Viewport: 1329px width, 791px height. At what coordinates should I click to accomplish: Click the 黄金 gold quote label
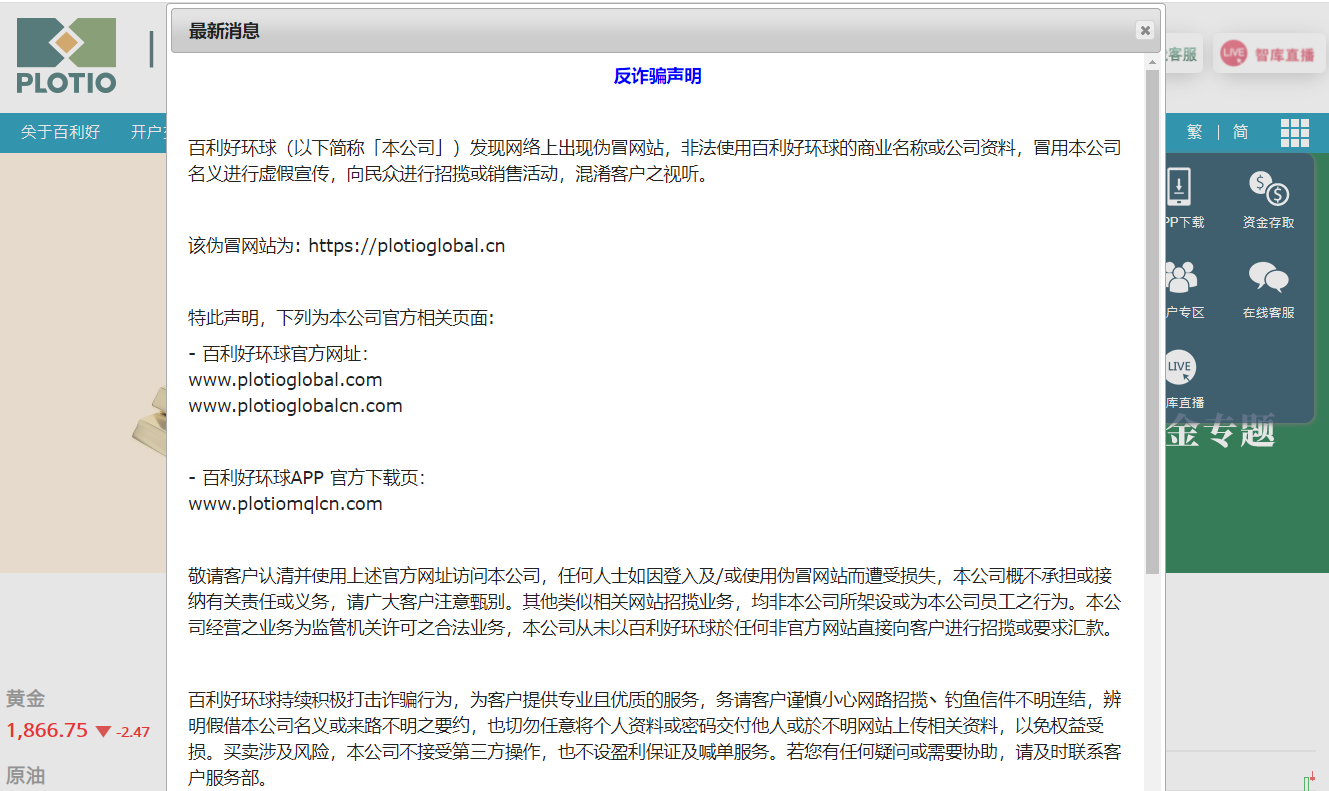pyautogui.click(x=25, y=699)
